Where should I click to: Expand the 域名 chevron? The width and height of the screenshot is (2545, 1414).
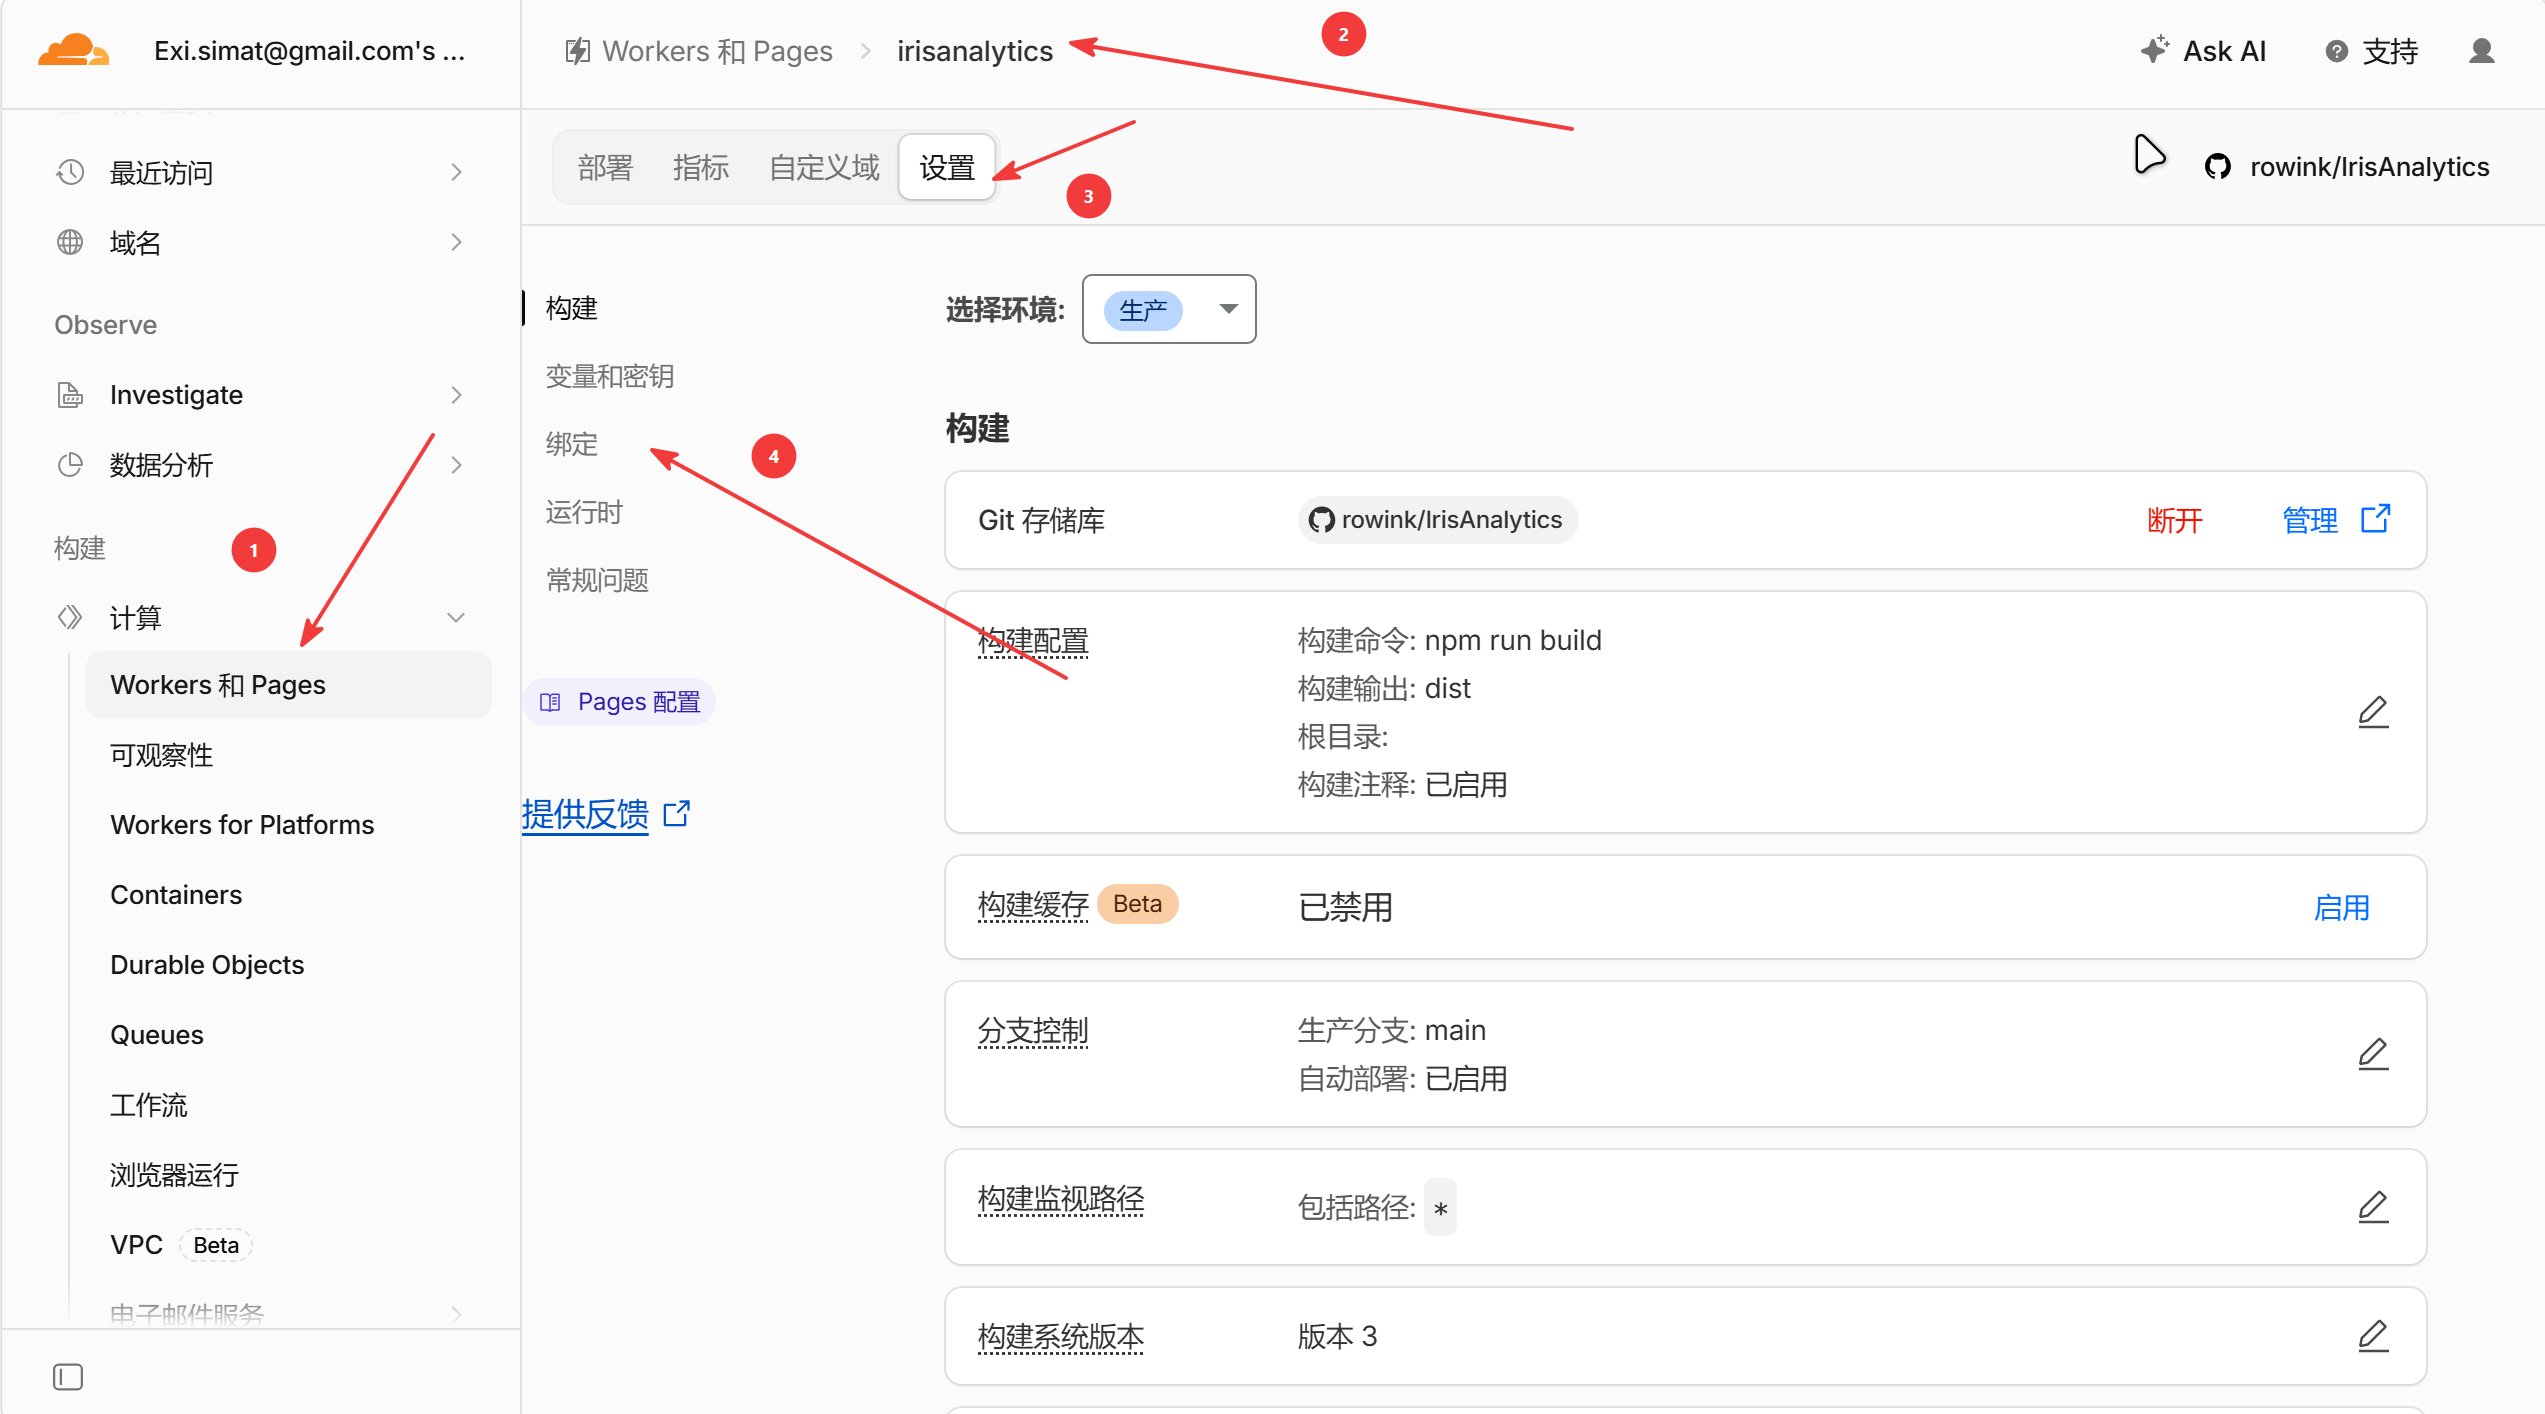click(x=456, y=242)
